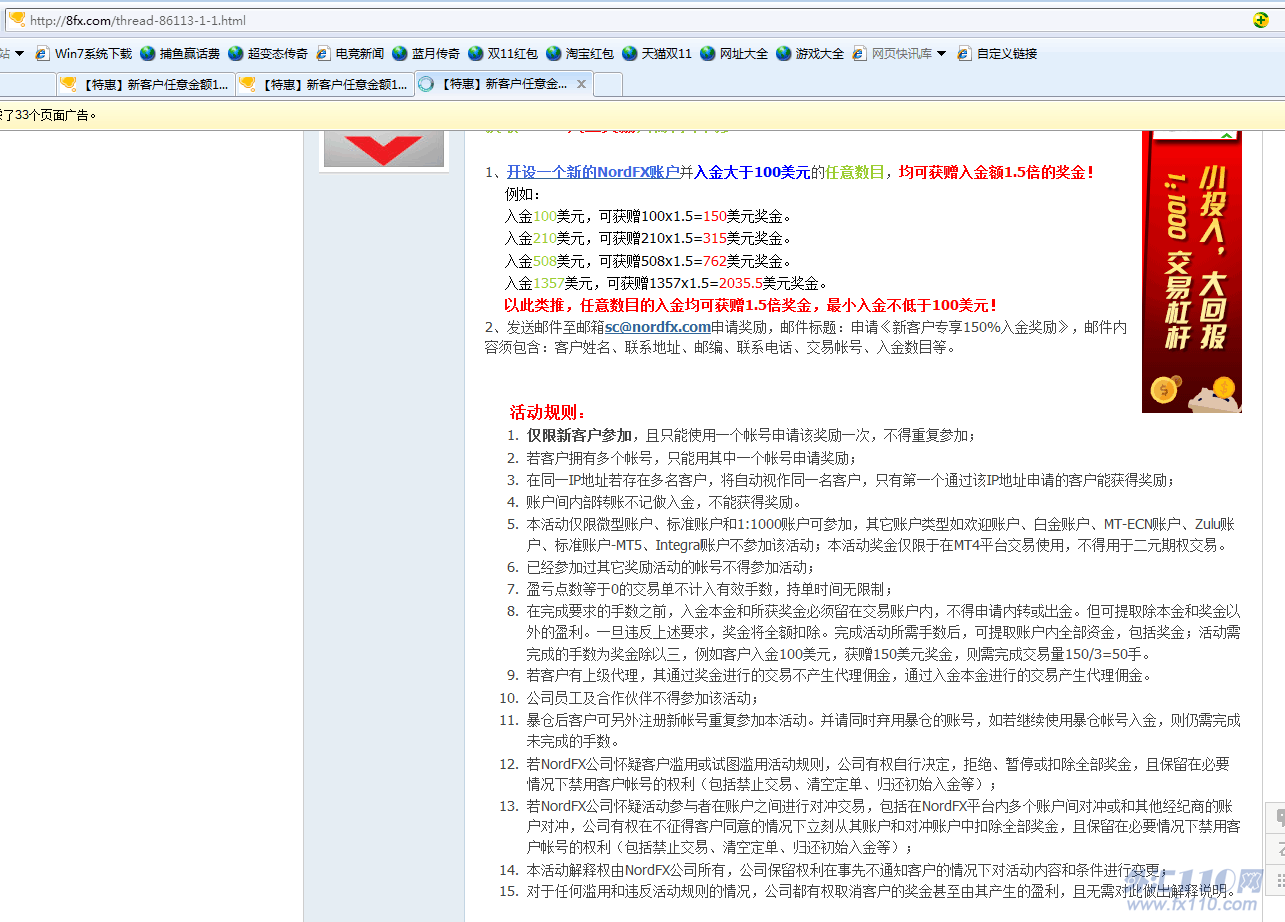
Task: Click rule 10 公司员工及合作伙伴不得参加该活动
Action: pyautogui.click(x=643, y=698)
